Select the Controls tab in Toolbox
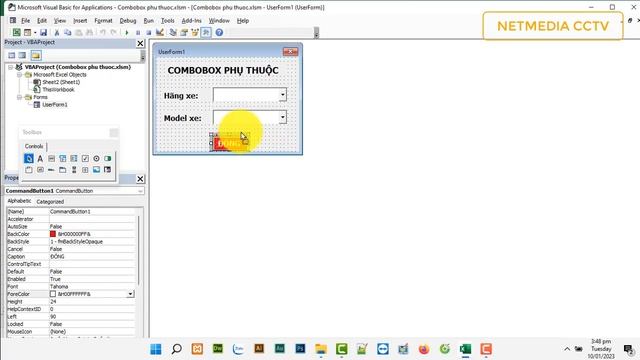Image resolution: width=640 pixels, height=360 pixels. click(34, 146)
